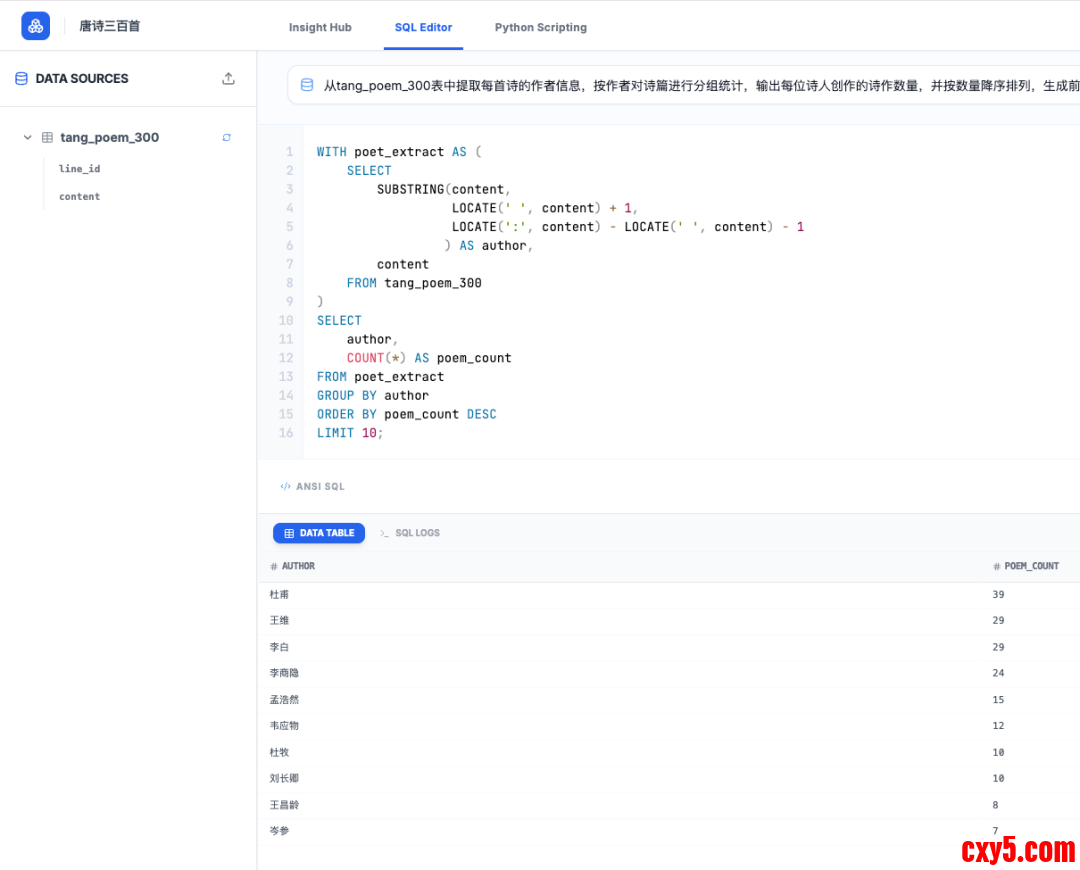Click the Data Sources database icon
The height and width of the screenshot is (870, 1080).
point(21,79)
